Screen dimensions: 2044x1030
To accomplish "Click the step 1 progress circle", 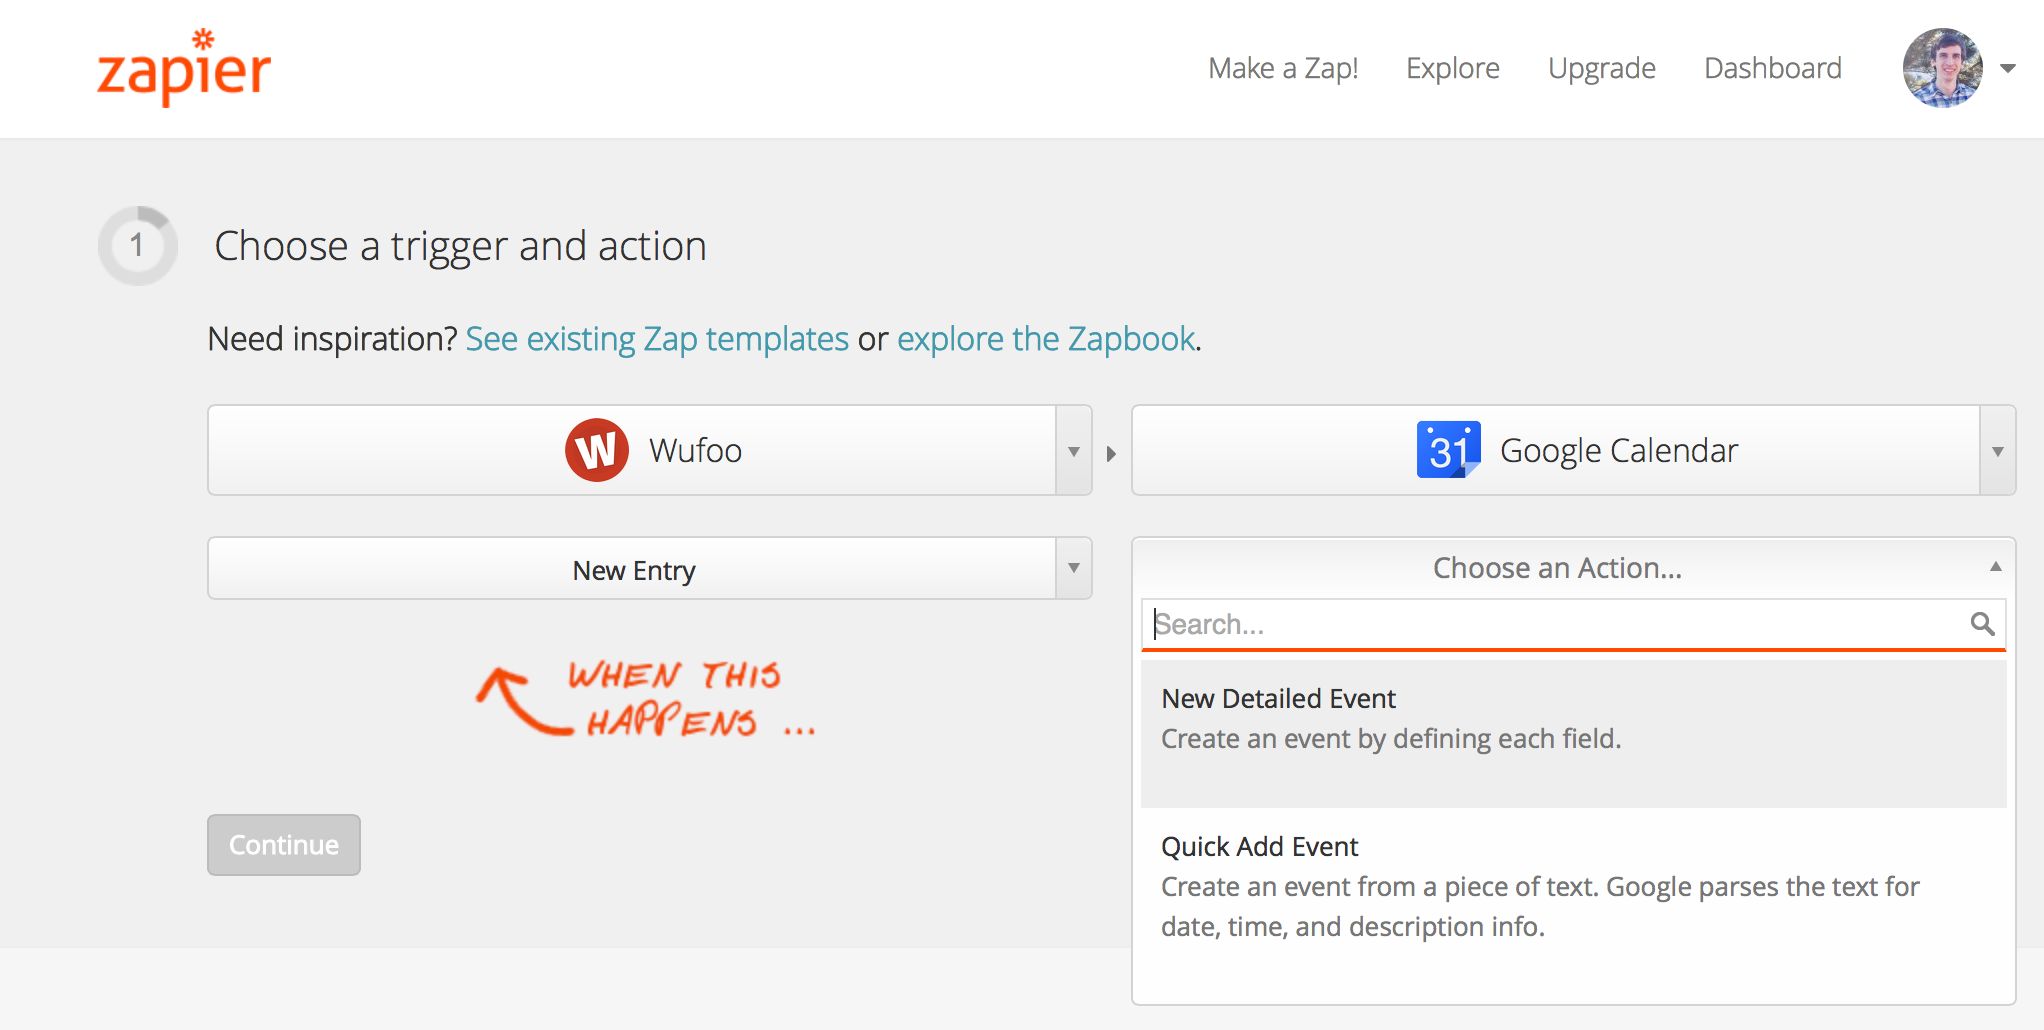I will point(138,246).
